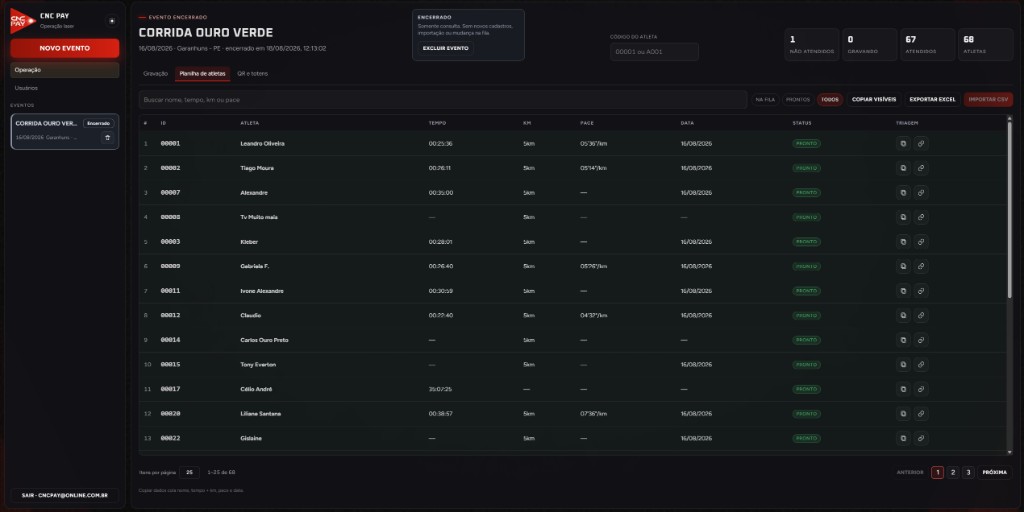Open Usuários in the sidebar
This screenshot has width=1024, height=512.
pos(65,88)
